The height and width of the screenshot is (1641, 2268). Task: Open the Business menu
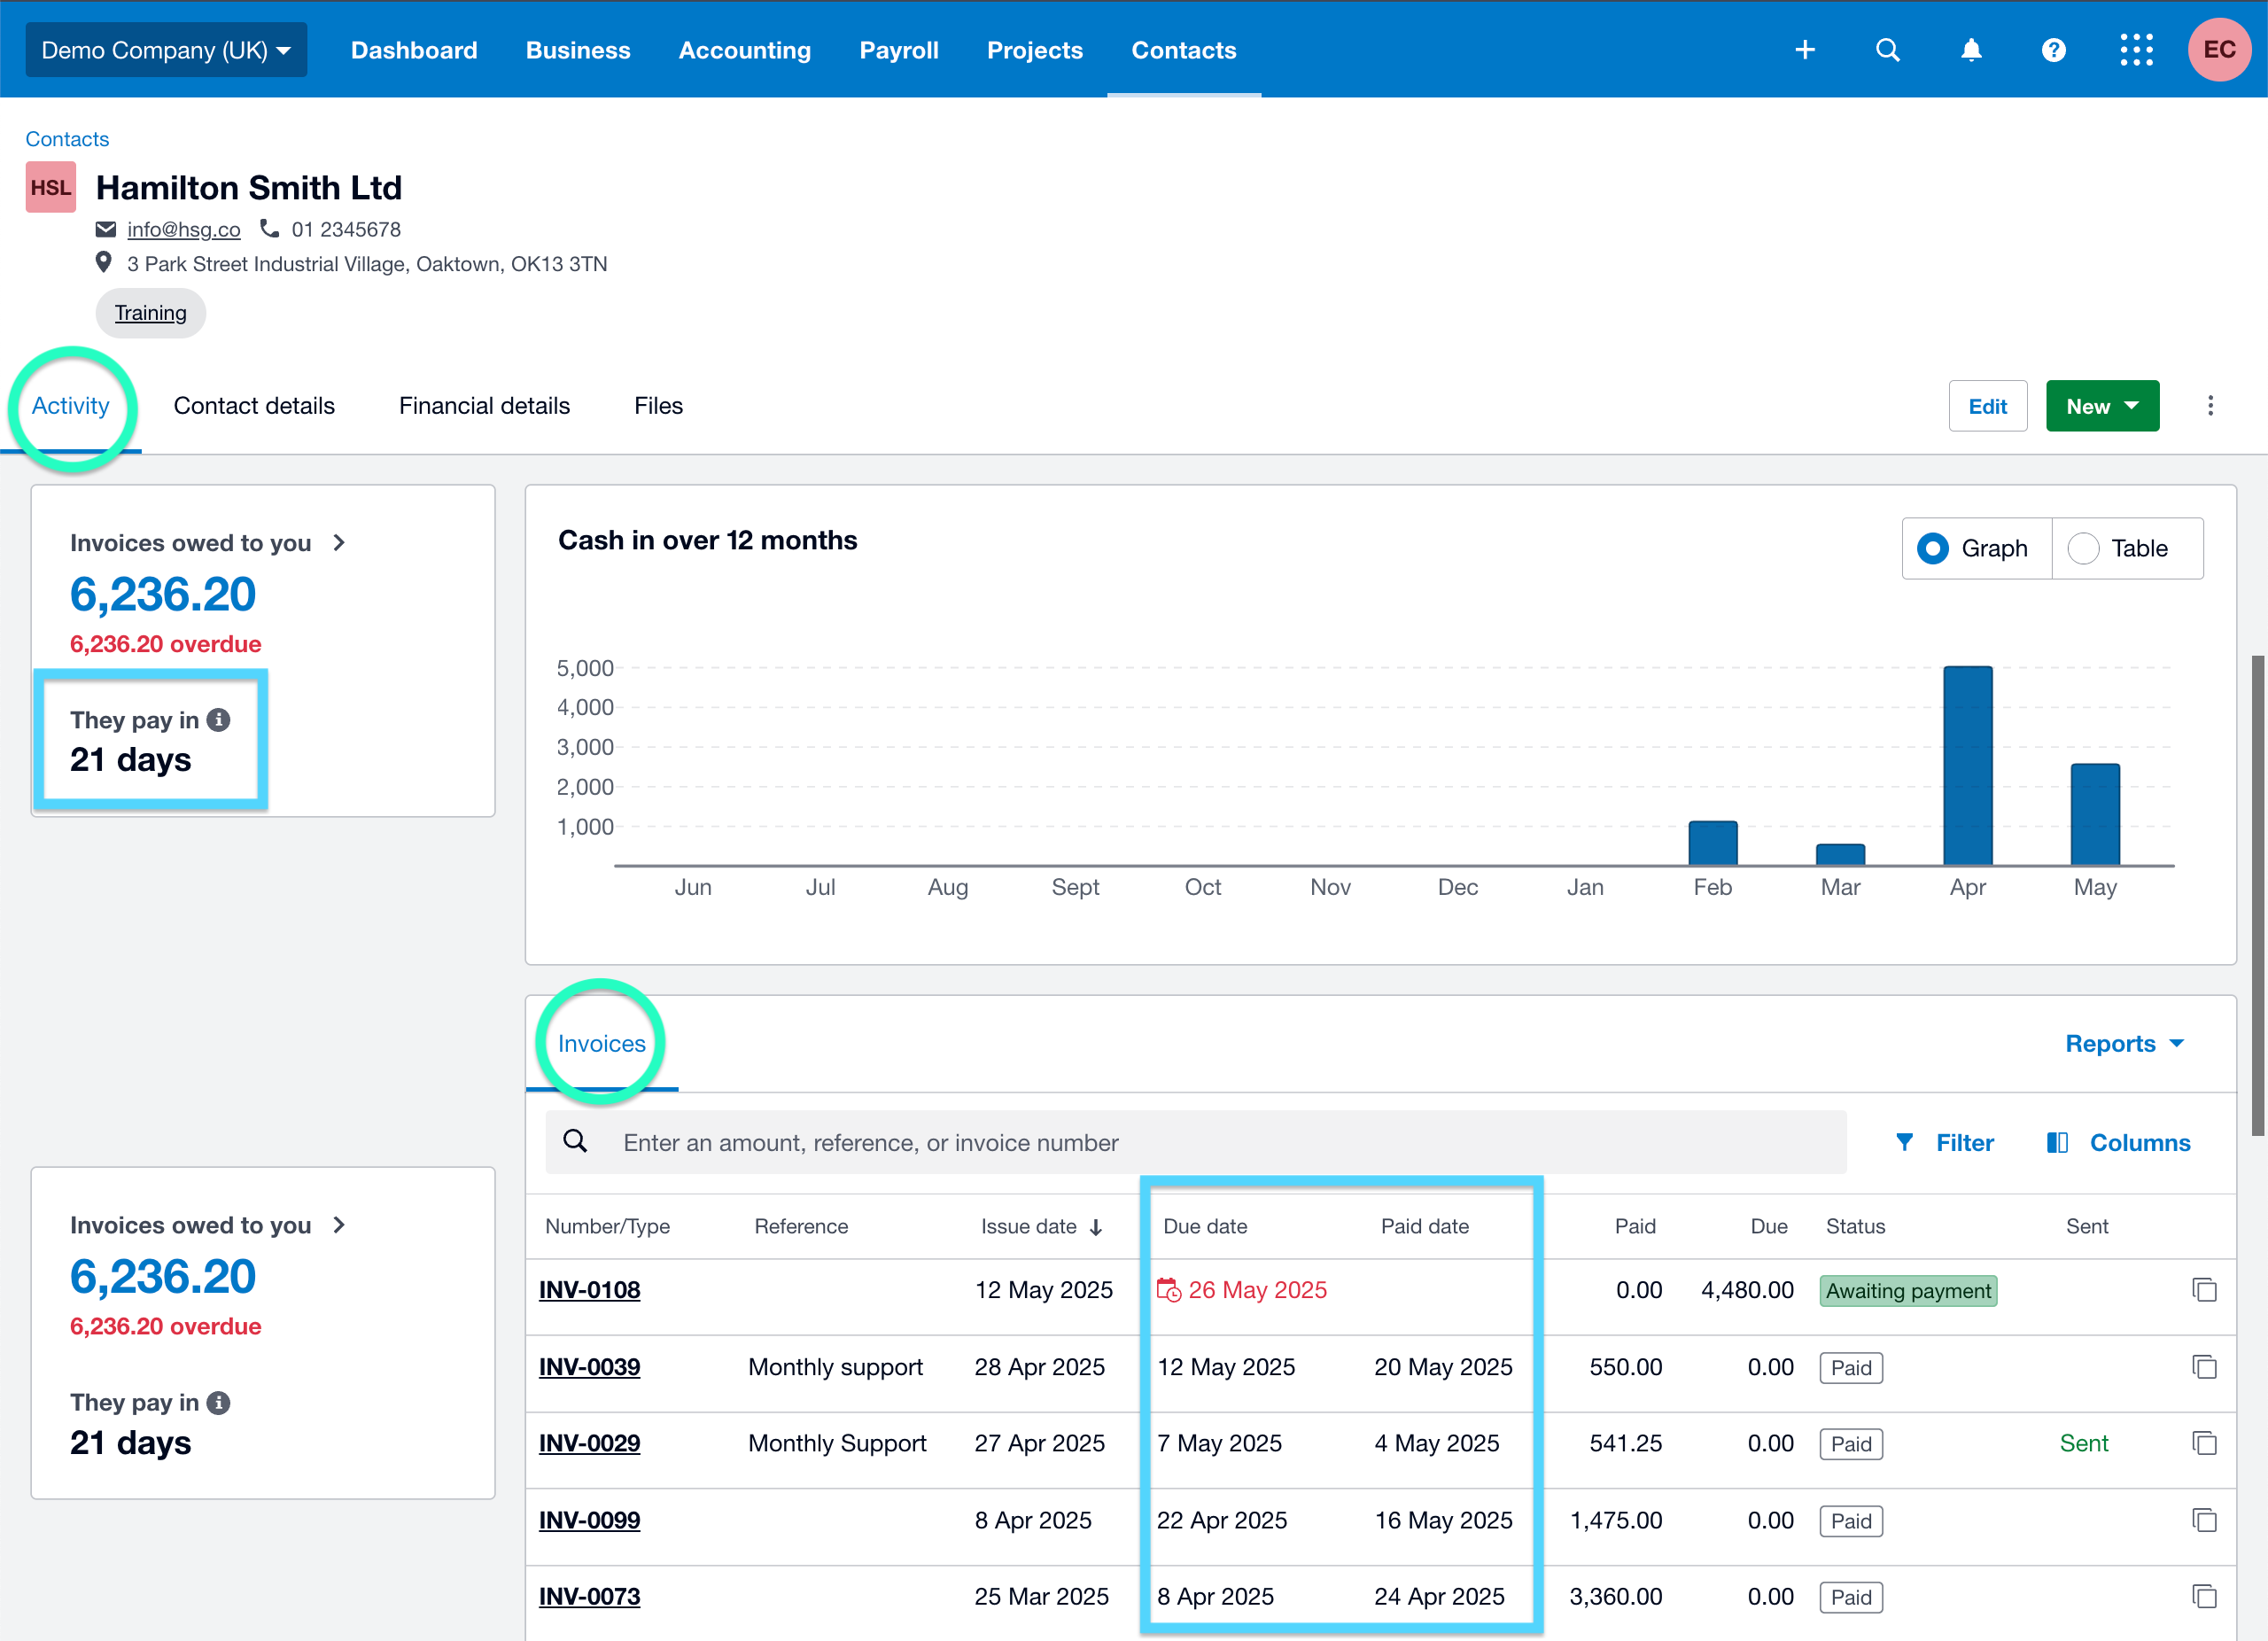578,50
